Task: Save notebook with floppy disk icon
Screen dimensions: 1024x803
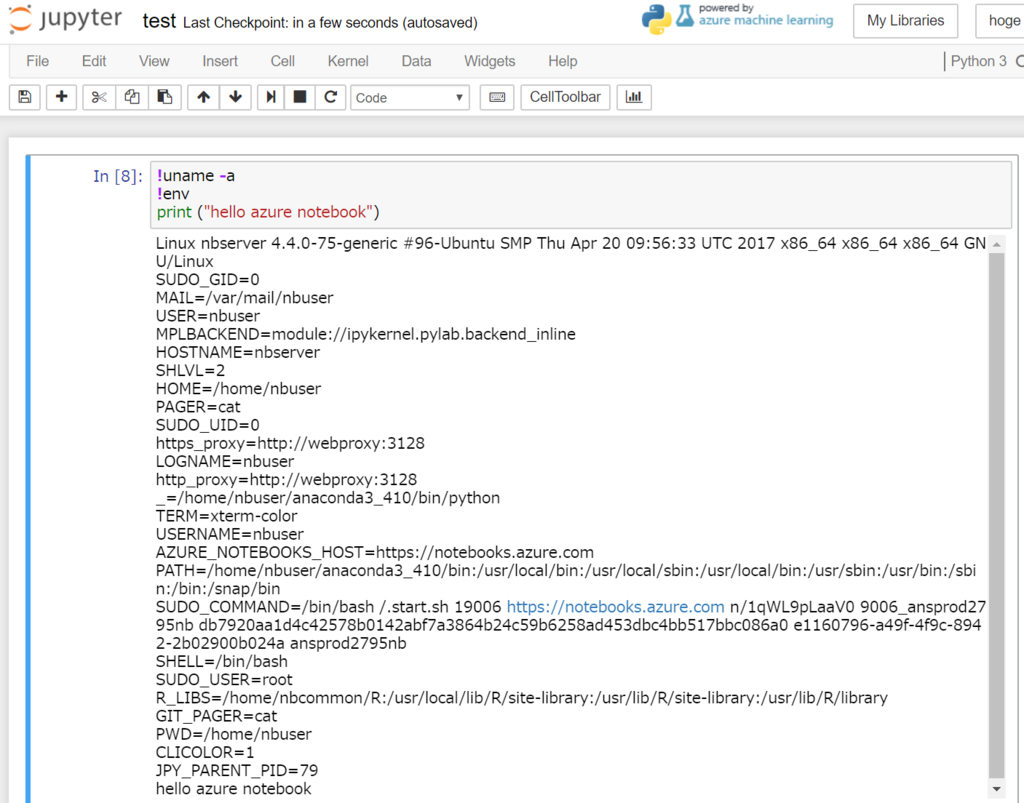Action: tap(25, 97)
